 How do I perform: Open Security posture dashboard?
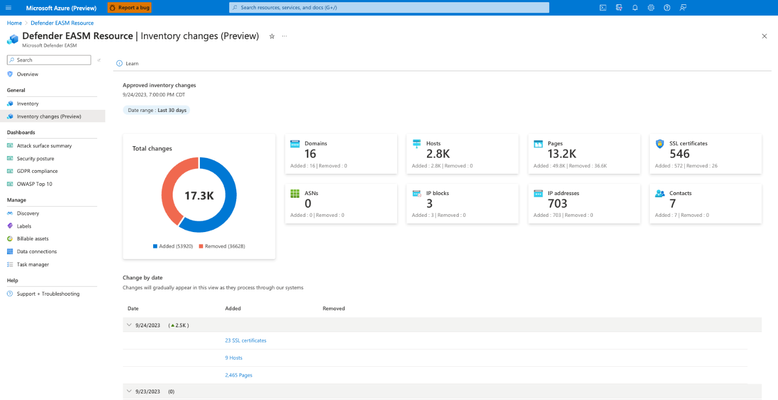tap(35, 159)
